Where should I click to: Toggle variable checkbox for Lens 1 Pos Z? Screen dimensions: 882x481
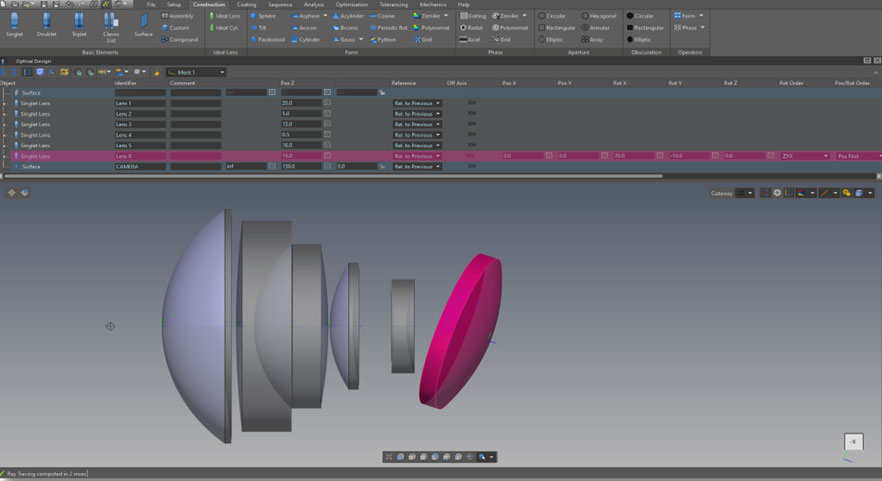[x=327, y=103]
